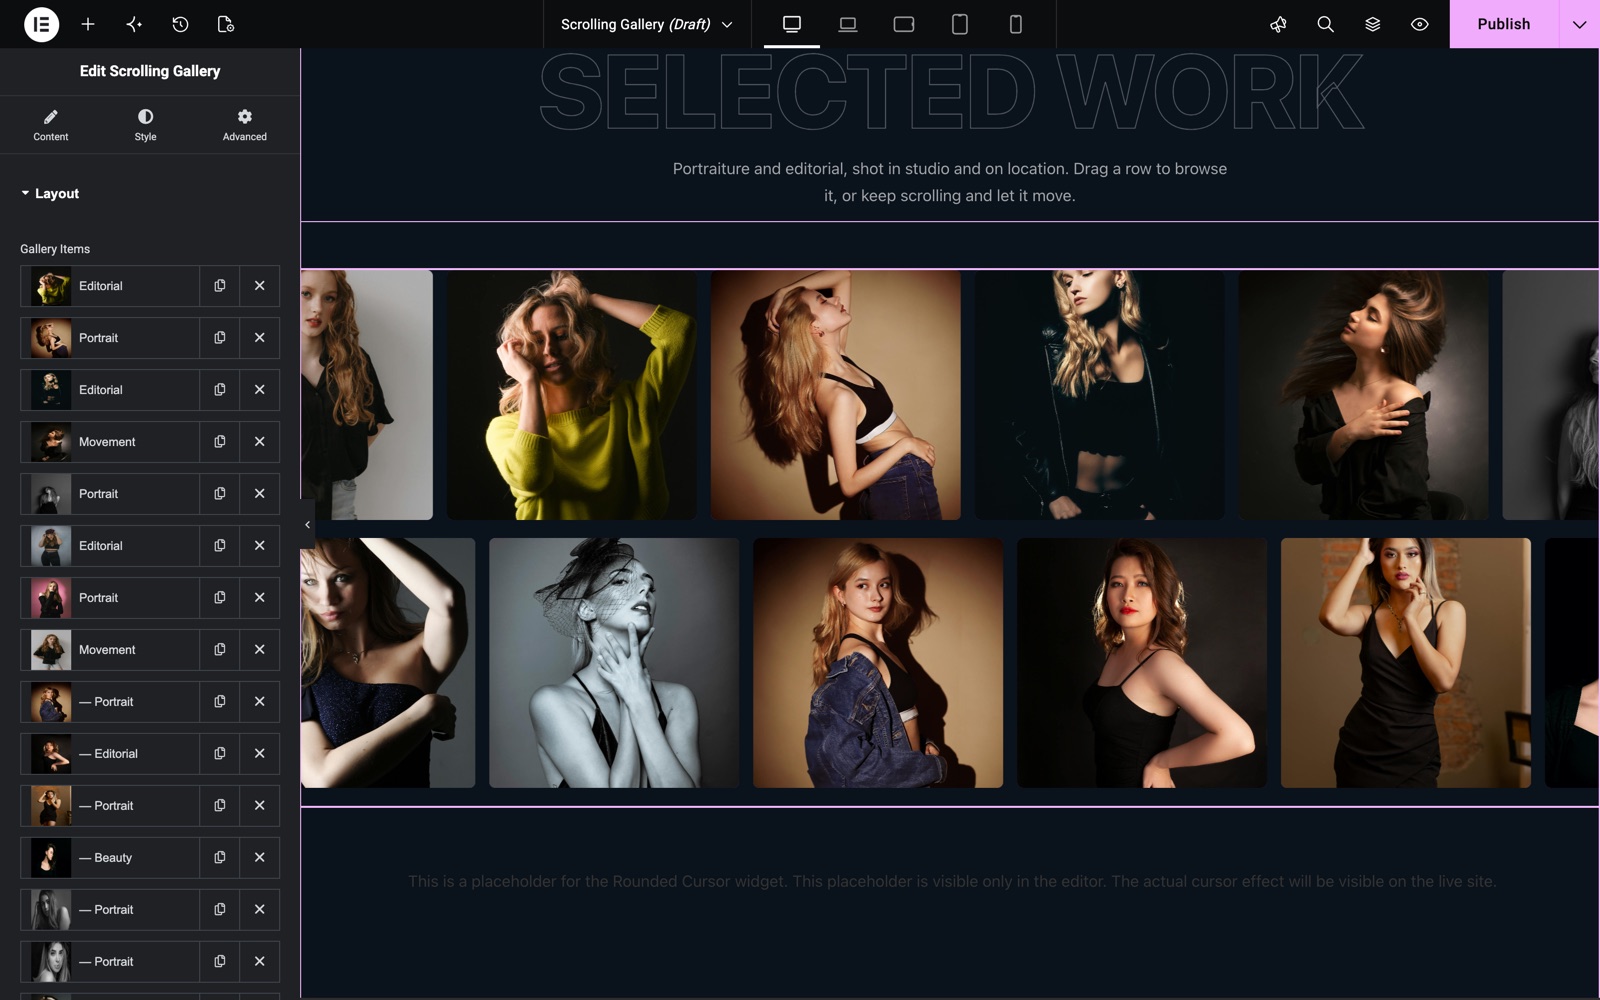Open the Publish options dropdown arrow
Viewport: 1600px width, 1000px height.
1579,24
